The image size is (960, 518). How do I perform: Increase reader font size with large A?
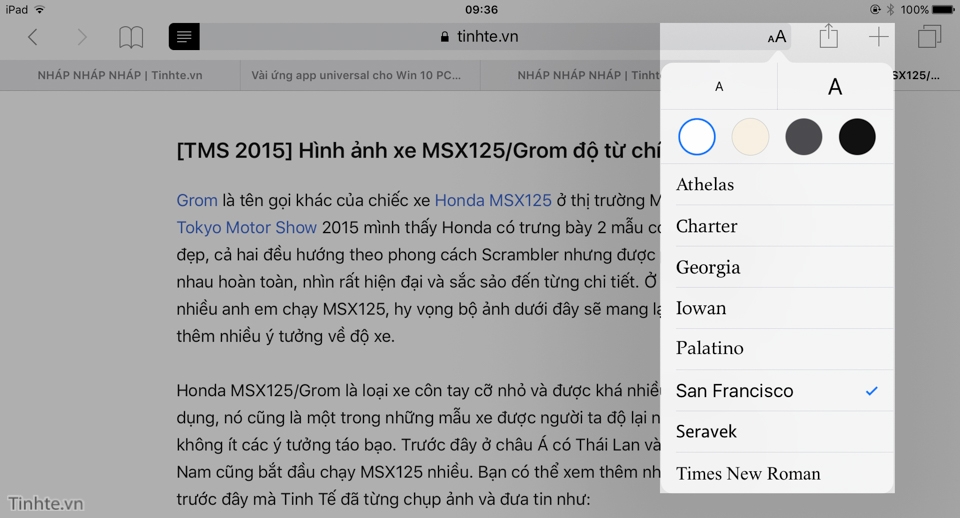point(835,86)
